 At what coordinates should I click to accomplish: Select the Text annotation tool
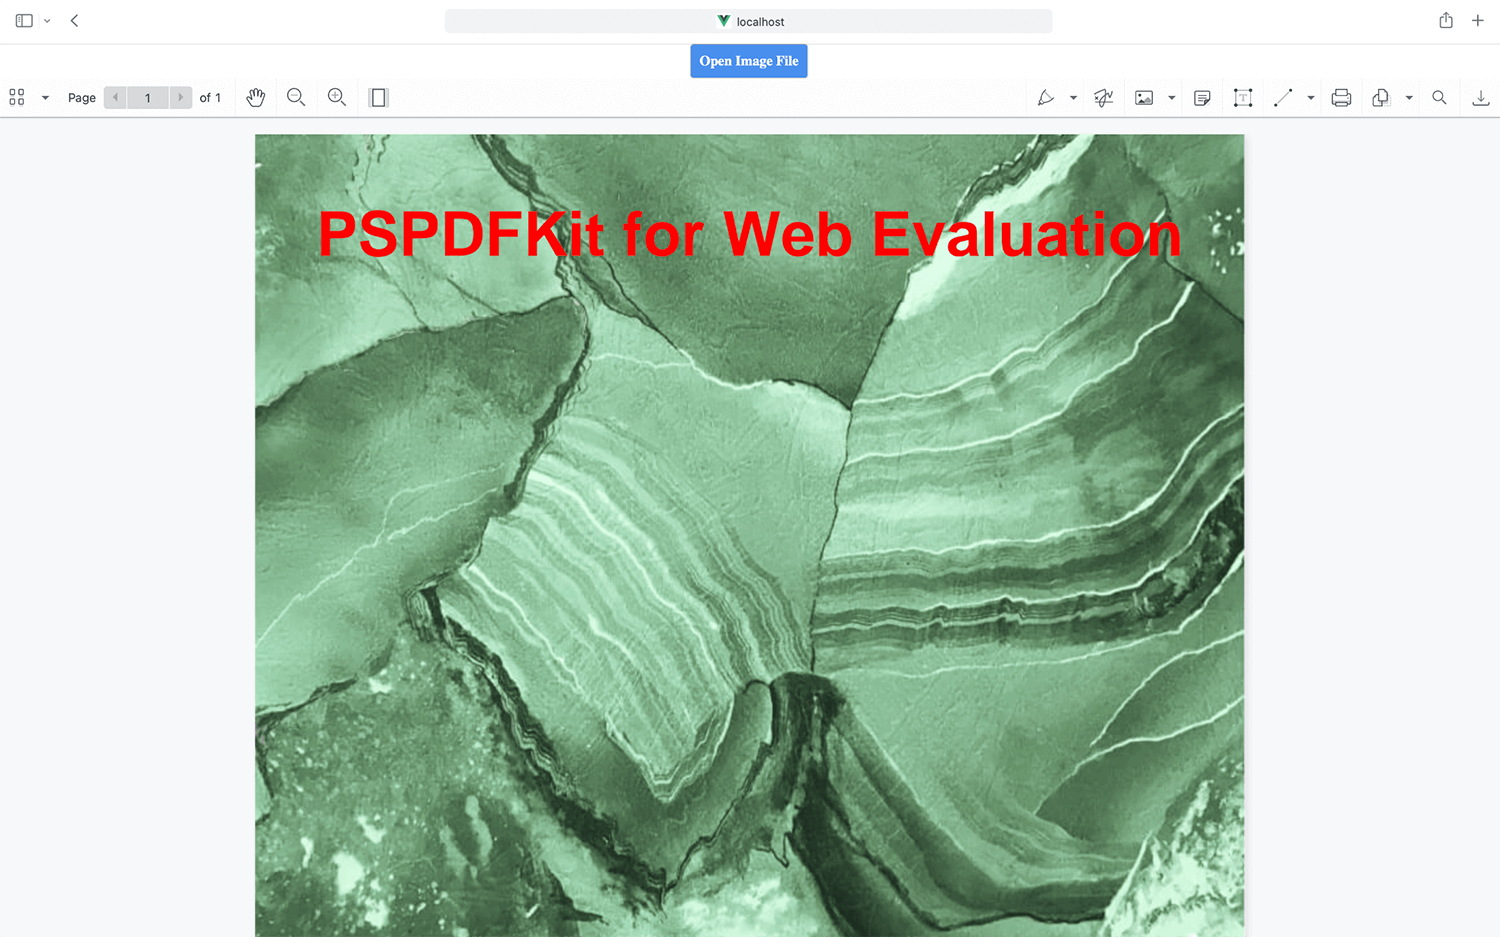pyautogui.click(x=1244, y=97)
